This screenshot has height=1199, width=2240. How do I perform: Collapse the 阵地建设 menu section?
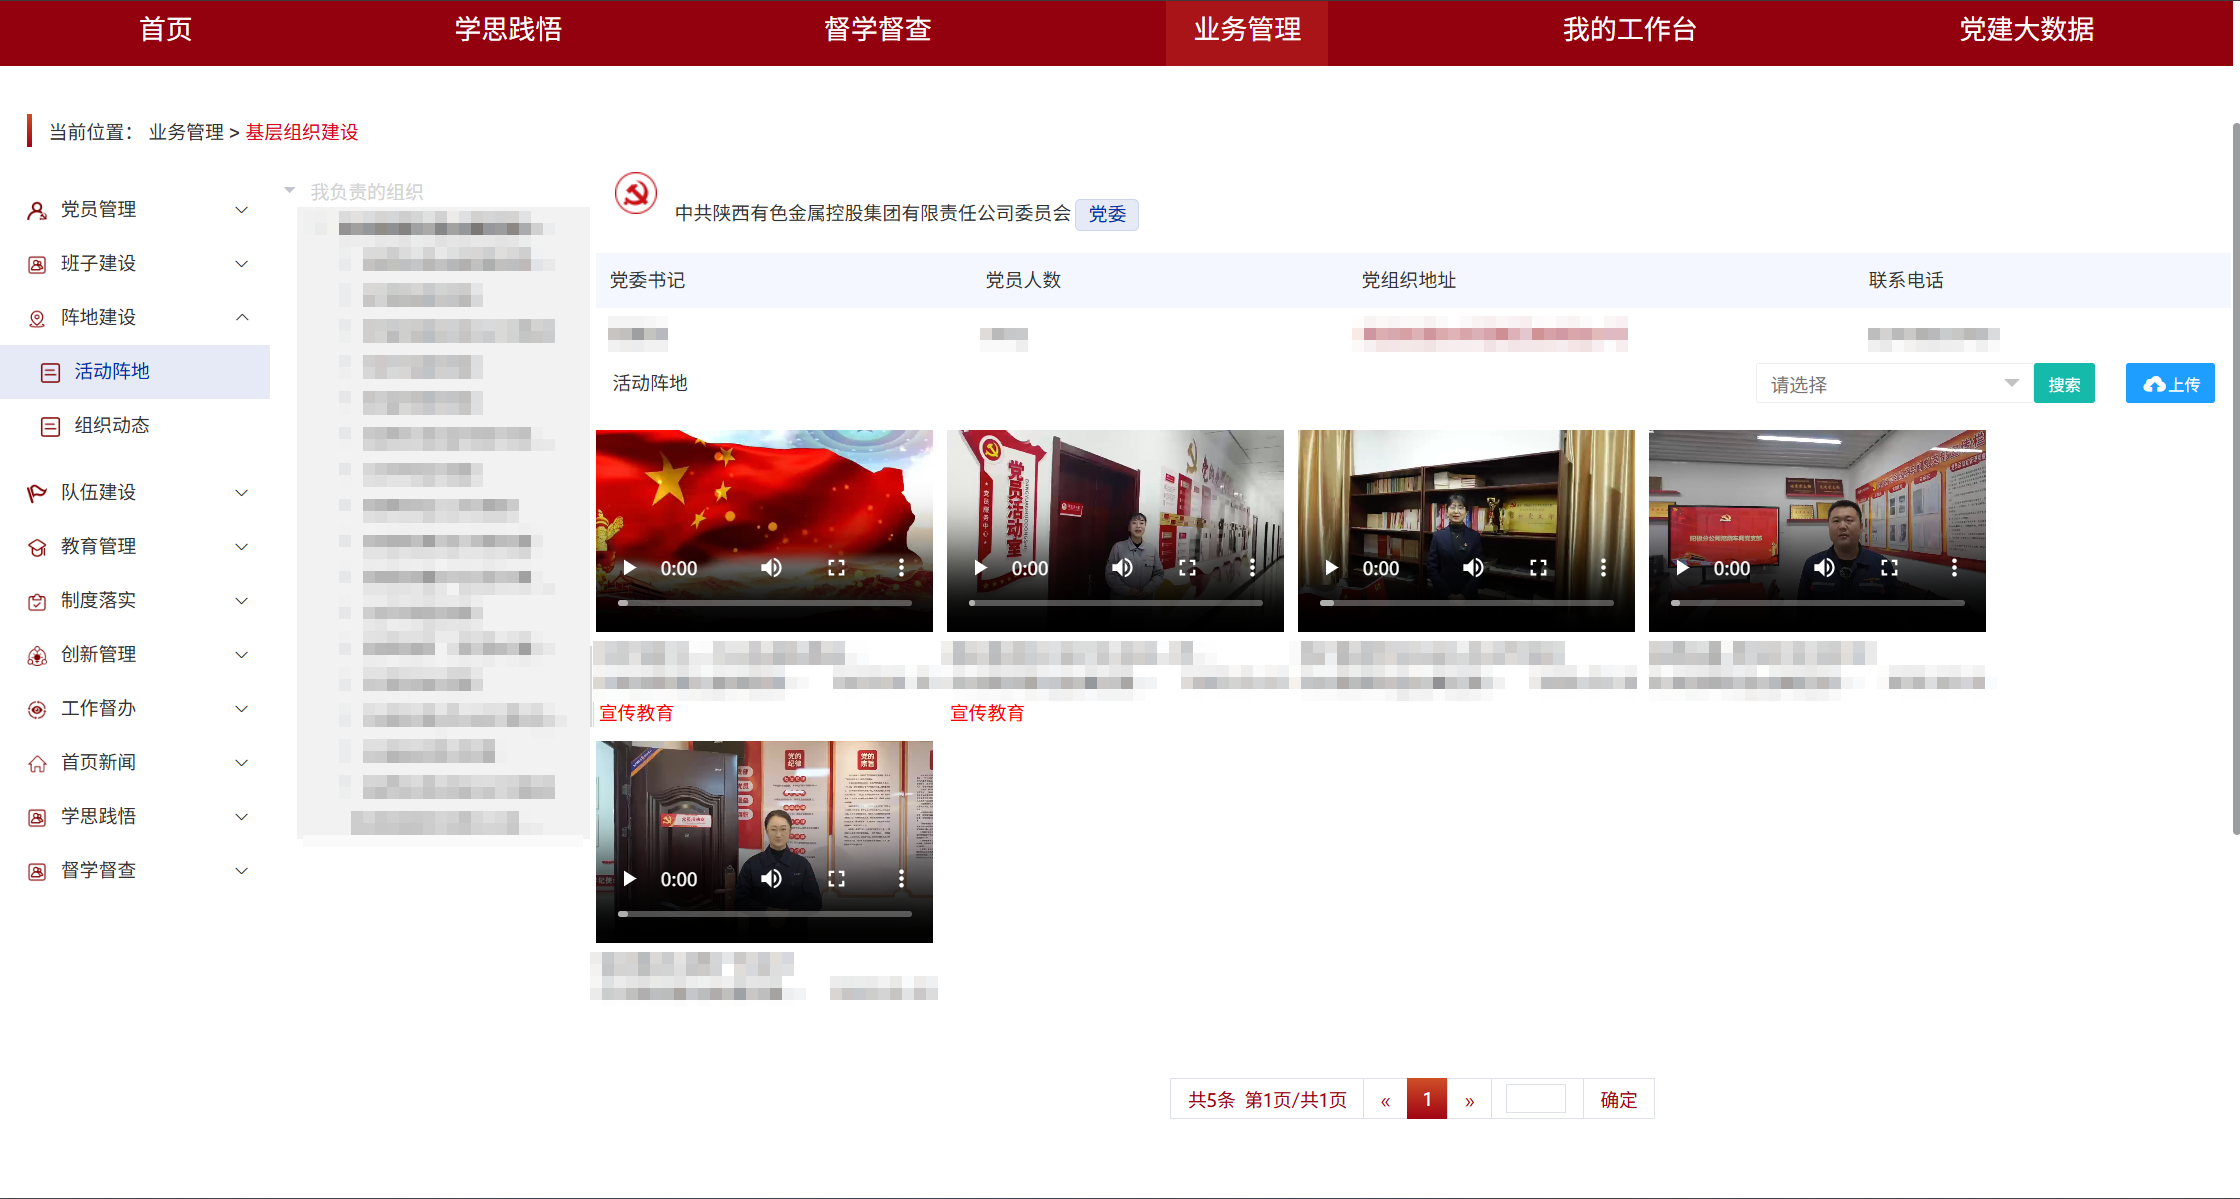pyautogui.click(x=241, y=317)
